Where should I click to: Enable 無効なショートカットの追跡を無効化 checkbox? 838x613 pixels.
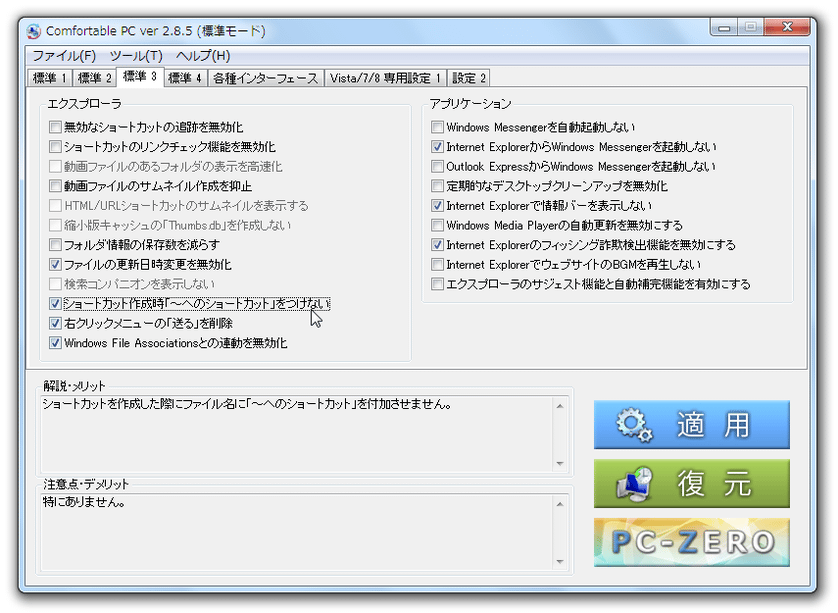point(55,127)
